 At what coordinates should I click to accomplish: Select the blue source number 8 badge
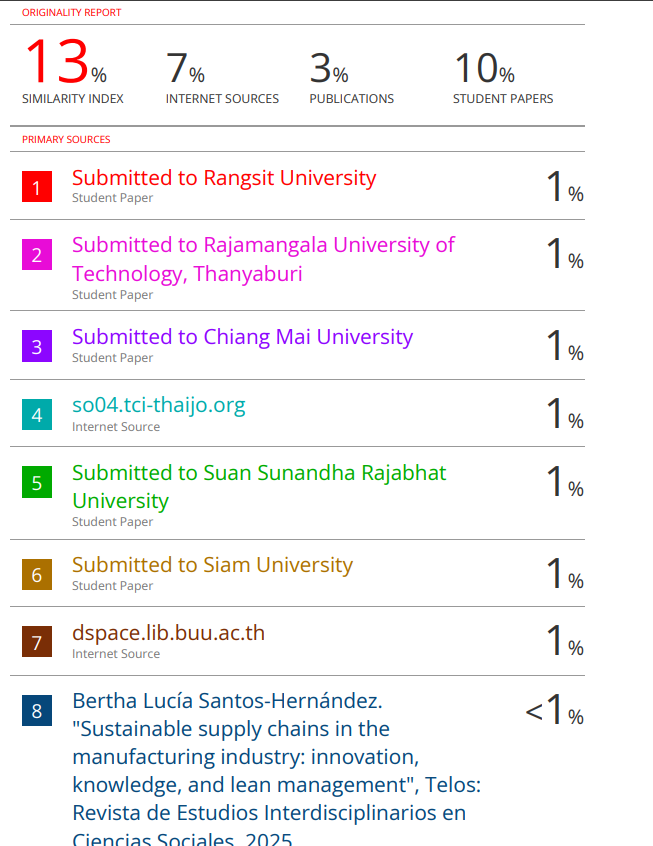point(37,711)
